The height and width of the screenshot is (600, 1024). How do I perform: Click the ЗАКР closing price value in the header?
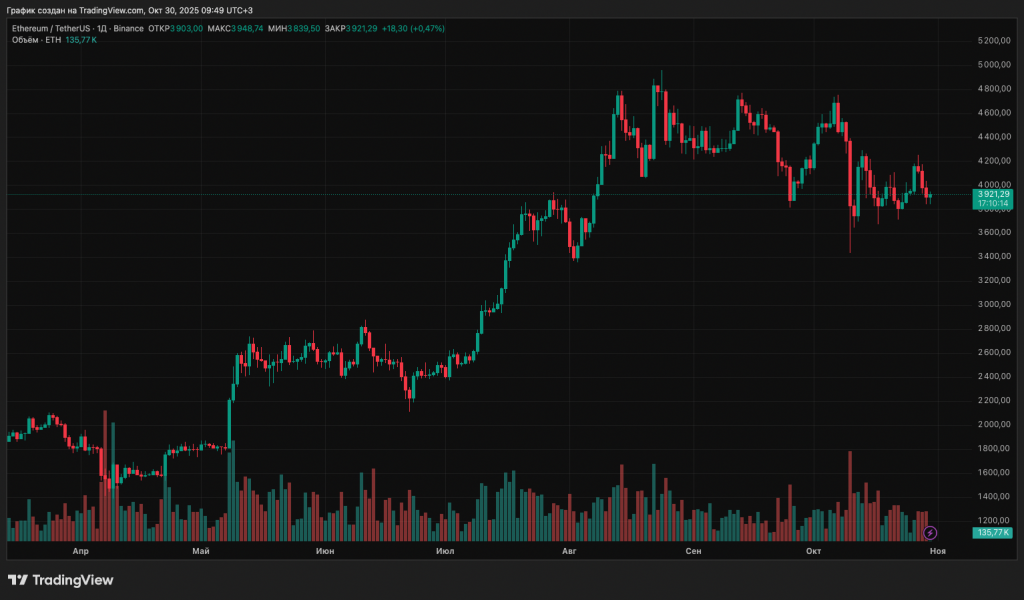point(364,28)
